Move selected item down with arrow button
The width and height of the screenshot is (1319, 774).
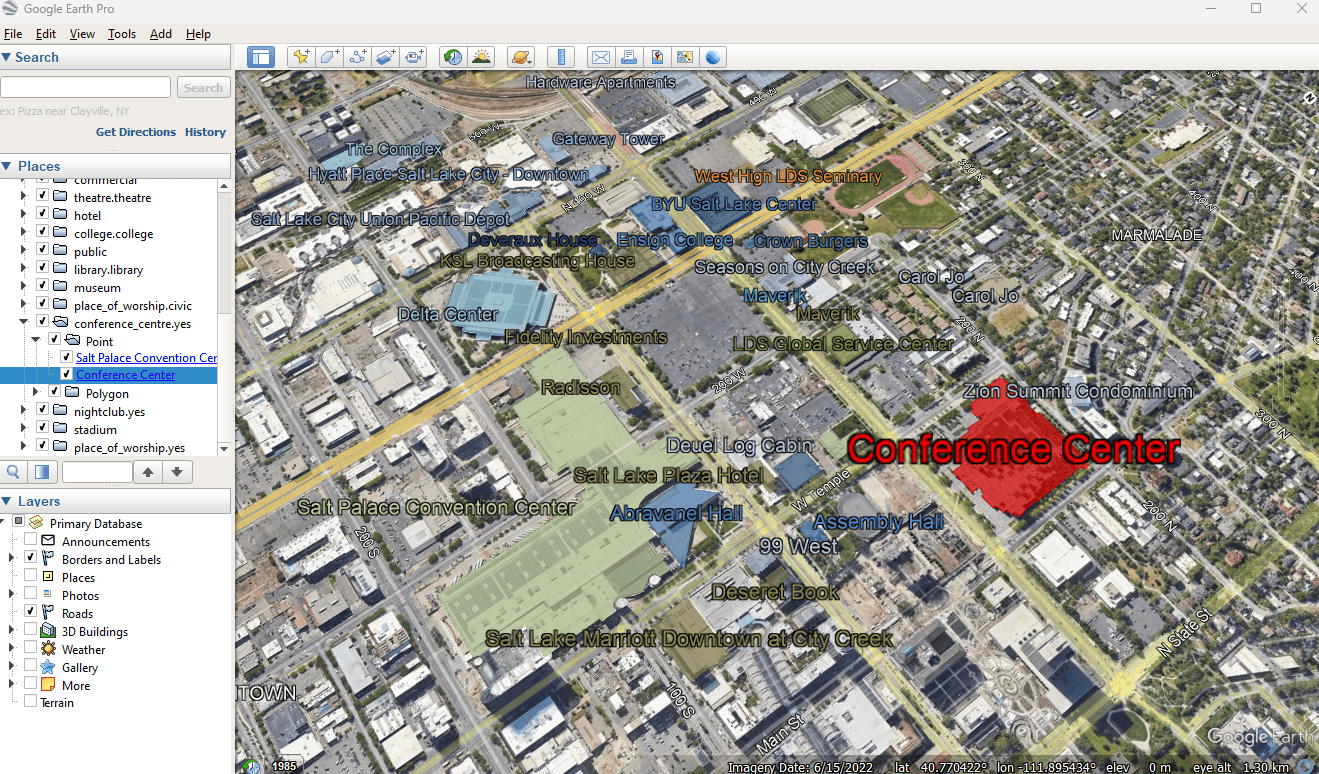pyautogui.click(x=177, y=472)
